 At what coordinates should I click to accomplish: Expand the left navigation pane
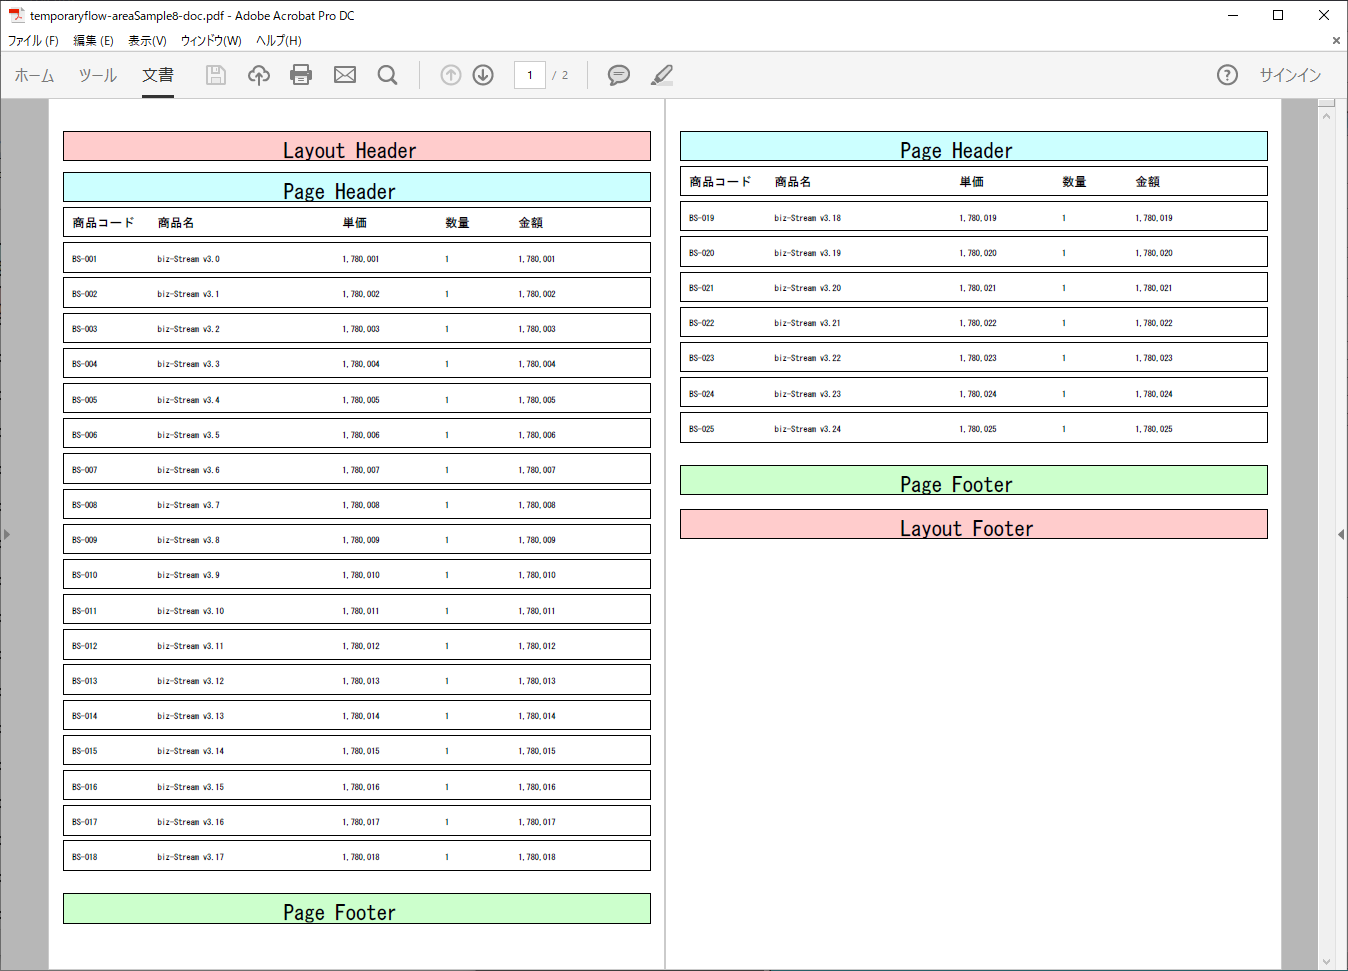coord(7,535)
